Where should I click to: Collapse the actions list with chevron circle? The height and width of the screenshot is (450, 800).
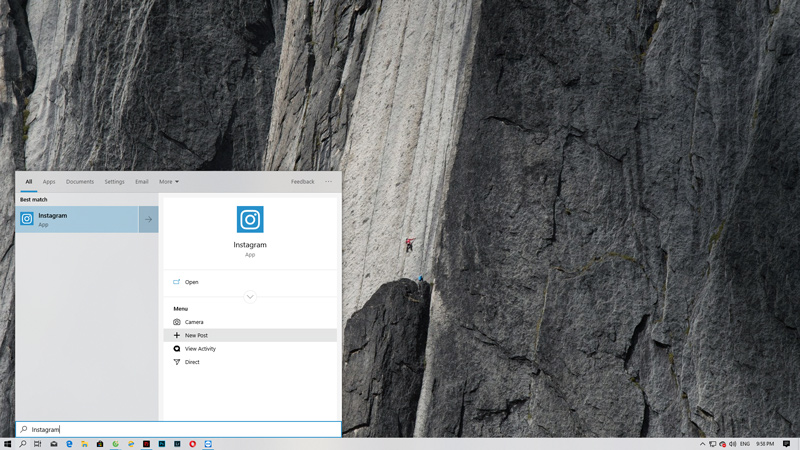click(x=250, y=297)
